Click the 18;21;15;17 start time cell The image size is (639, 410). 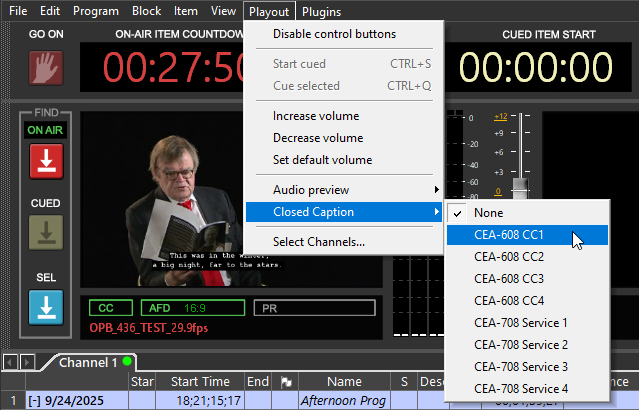200,401
